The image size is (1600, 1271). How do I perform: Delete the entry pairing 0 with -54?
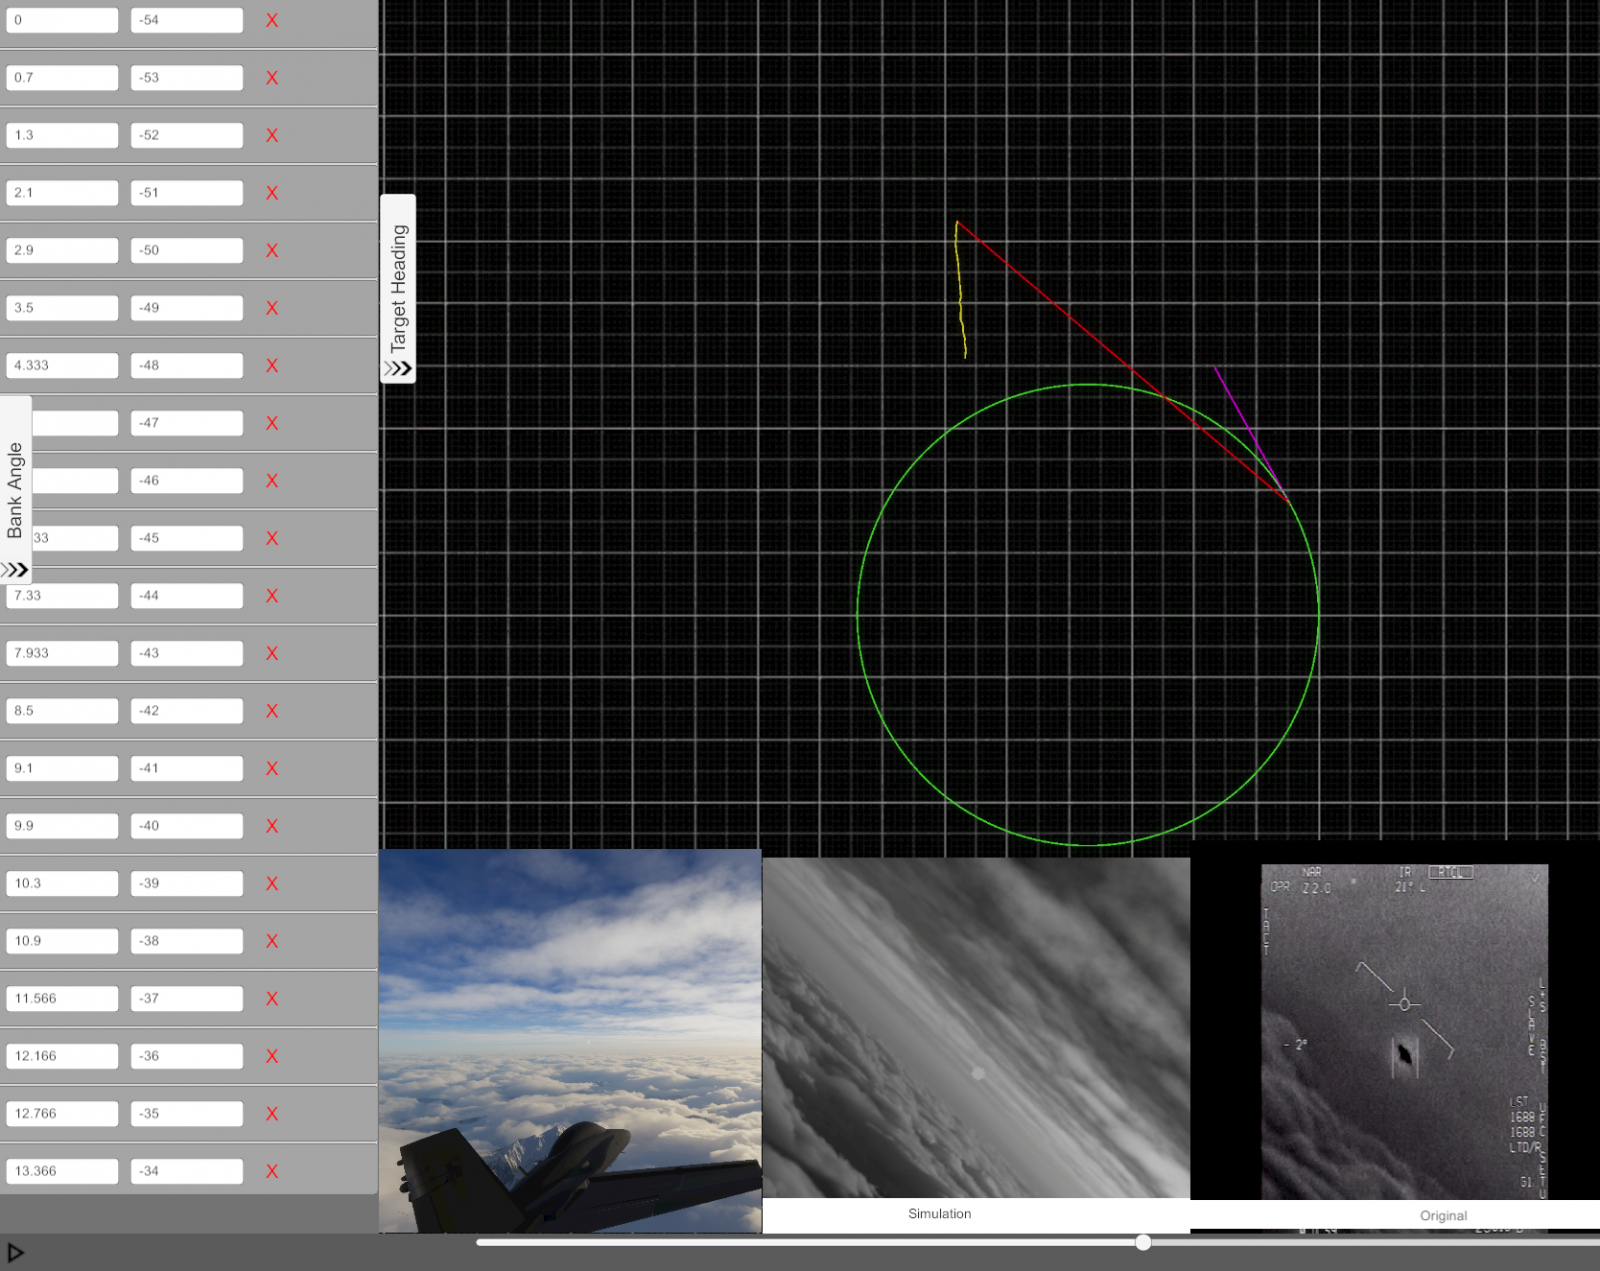point(271,20)
